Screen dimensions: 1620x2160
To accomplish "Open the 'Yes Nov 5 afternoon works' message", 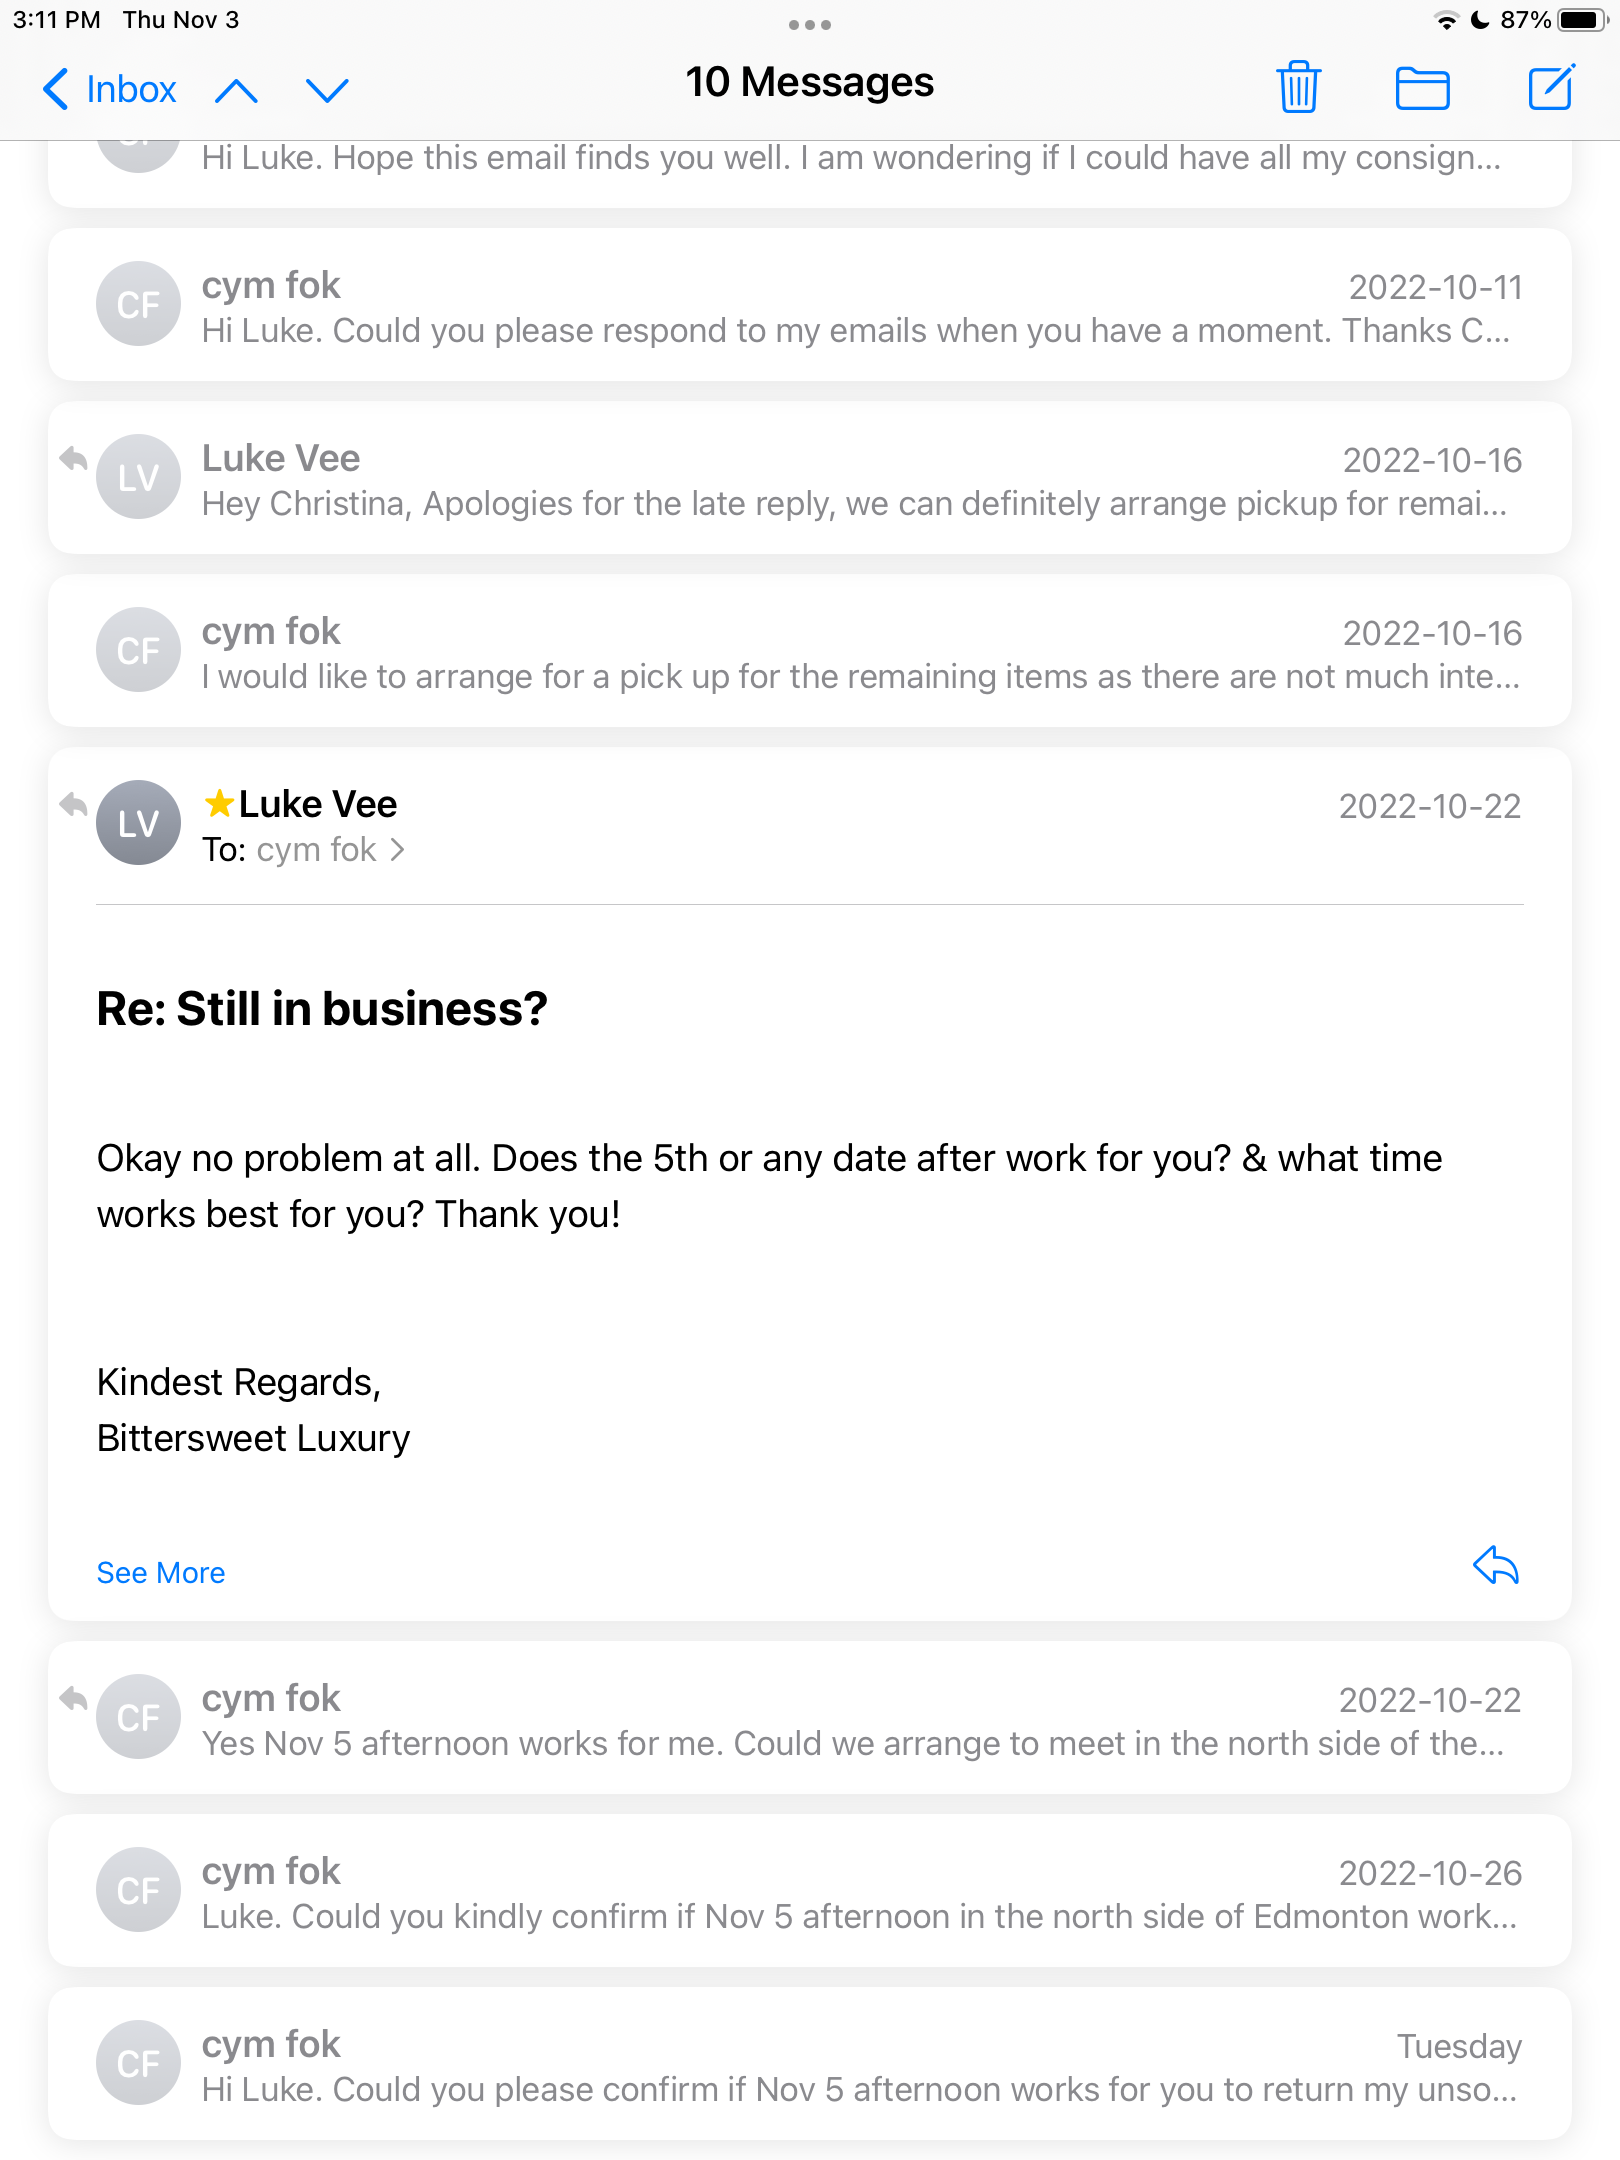I will click(810, 1718).
